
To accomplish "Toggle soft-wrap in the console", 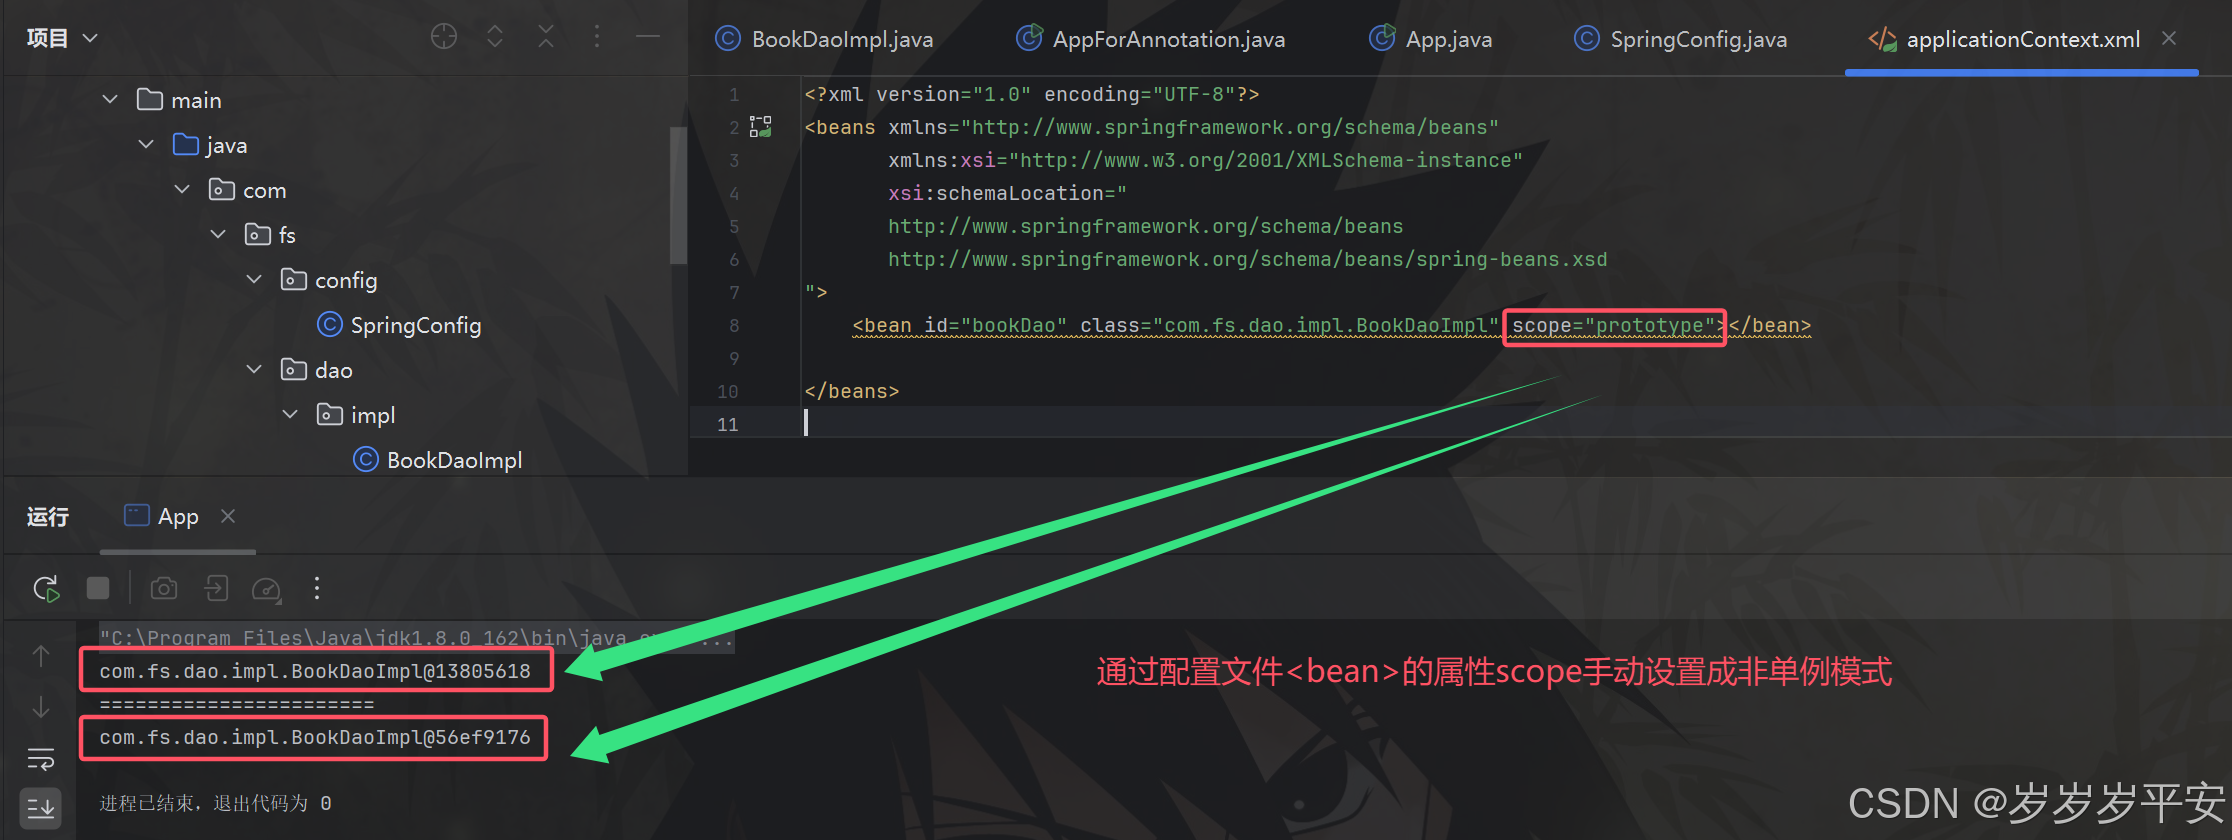I will coord(41,759).
